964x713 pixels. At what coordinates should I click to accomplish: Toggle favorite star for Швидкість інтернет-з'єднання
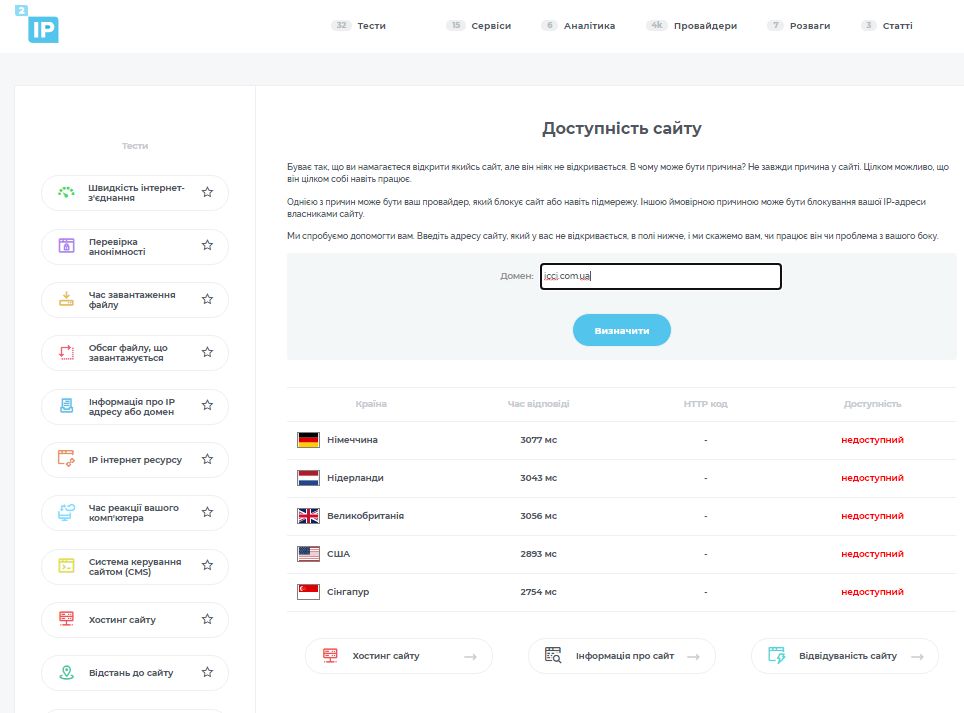coord(207,193)
